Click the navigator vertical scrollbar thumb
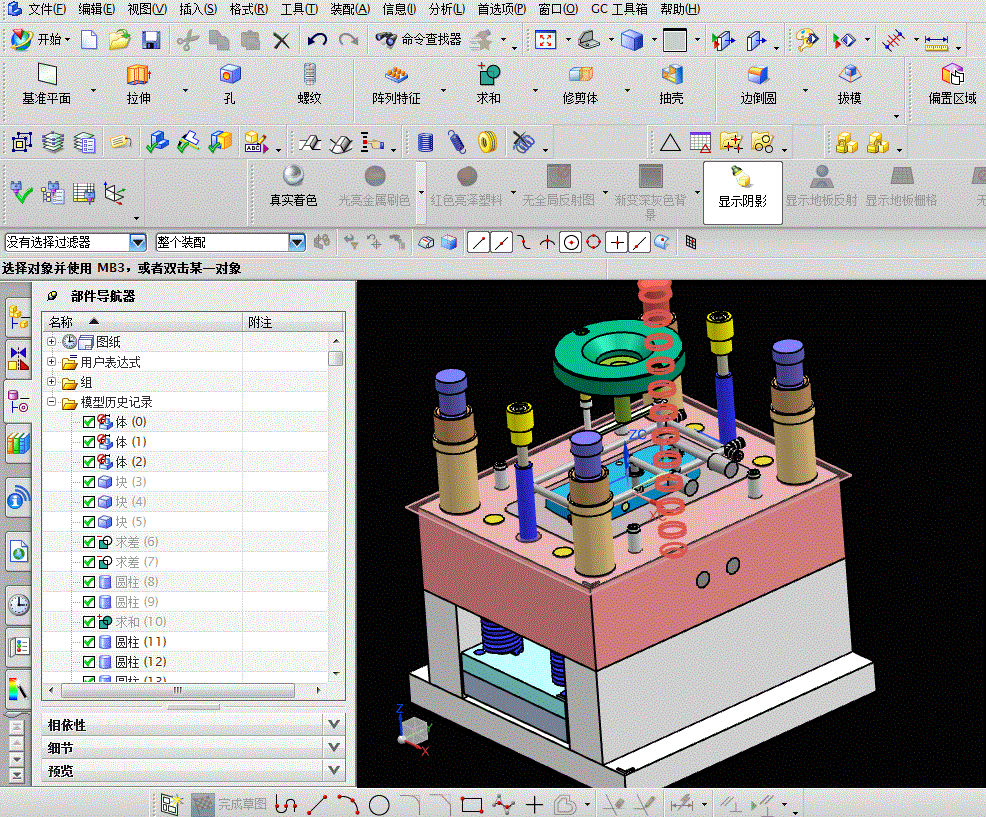Image resolution: width=986 pixels, height=817 pixels. point(336,358)
